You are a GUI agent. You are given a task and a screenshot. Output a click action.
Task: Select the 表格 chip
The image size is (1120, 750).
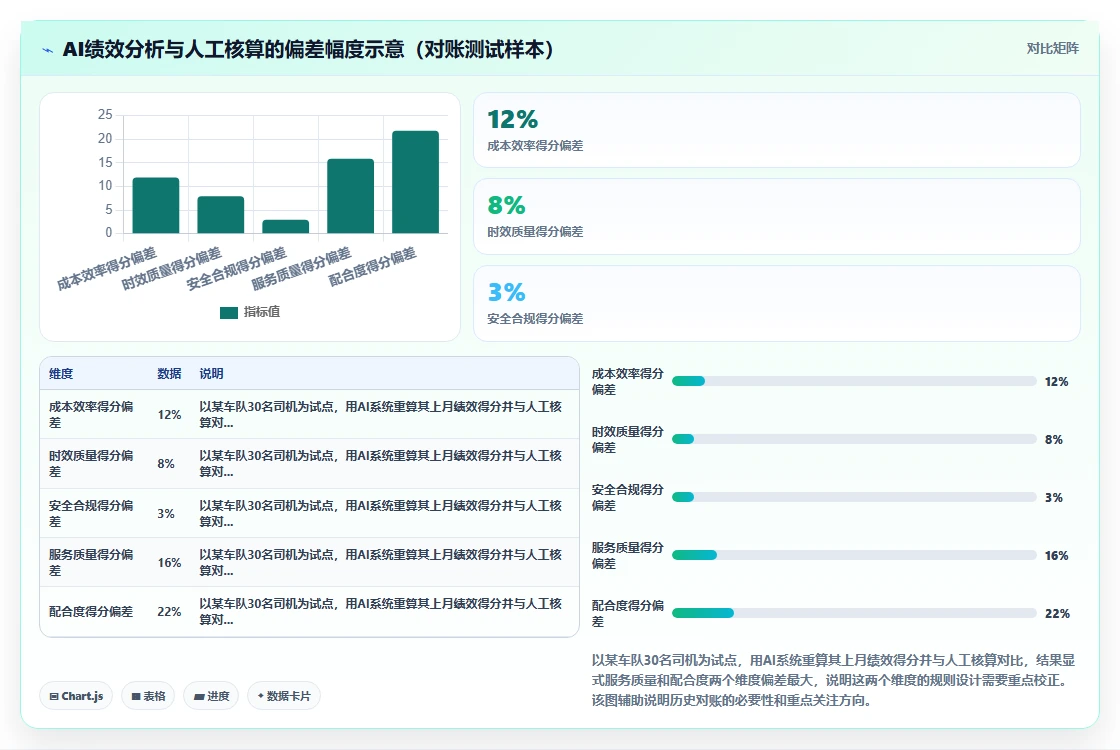point(149,696)
